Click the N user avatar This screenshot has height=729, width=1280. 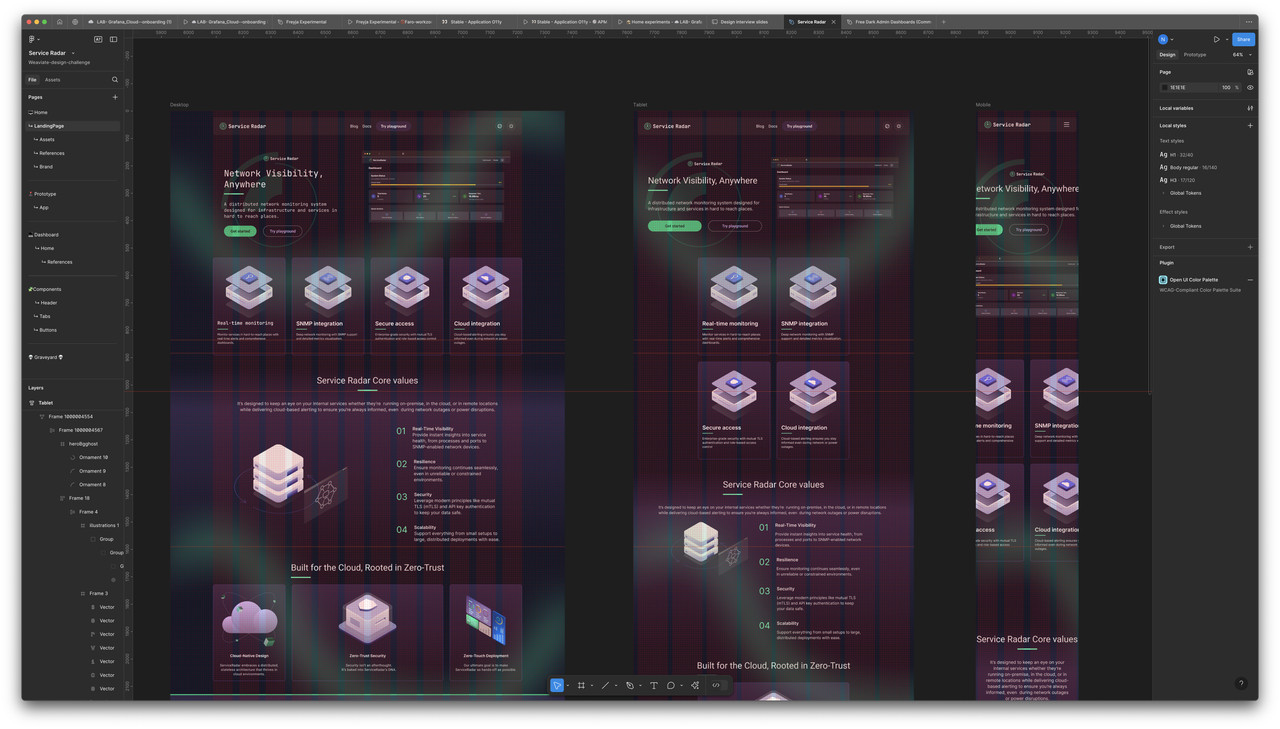[x=1163, y=39]
